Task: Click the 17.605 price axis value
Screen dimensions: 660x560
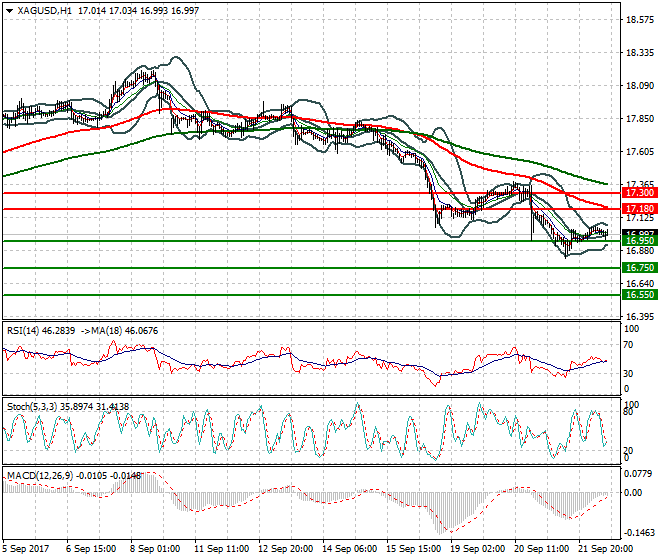Action: point(640,152)
